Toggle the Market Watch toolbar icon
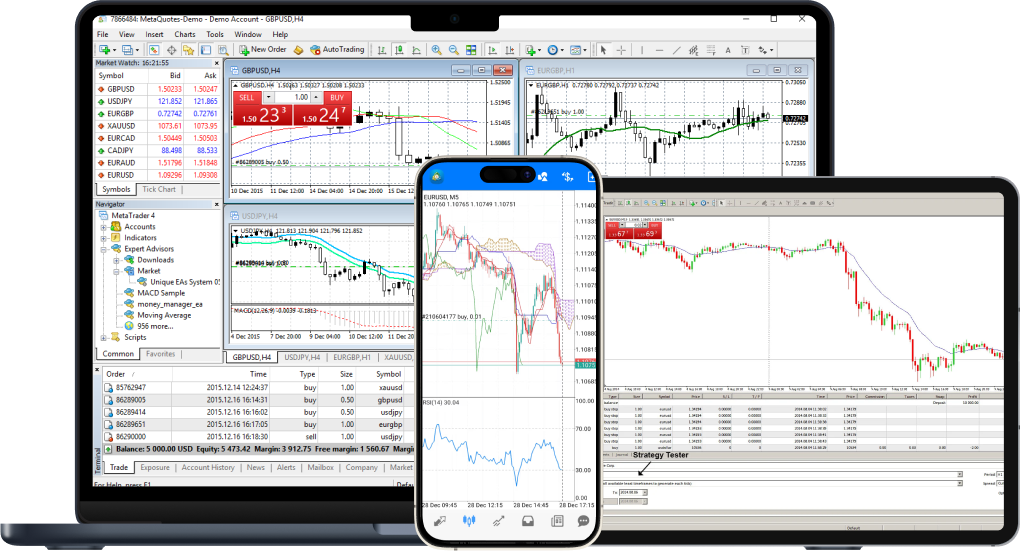 coord(154,50)
